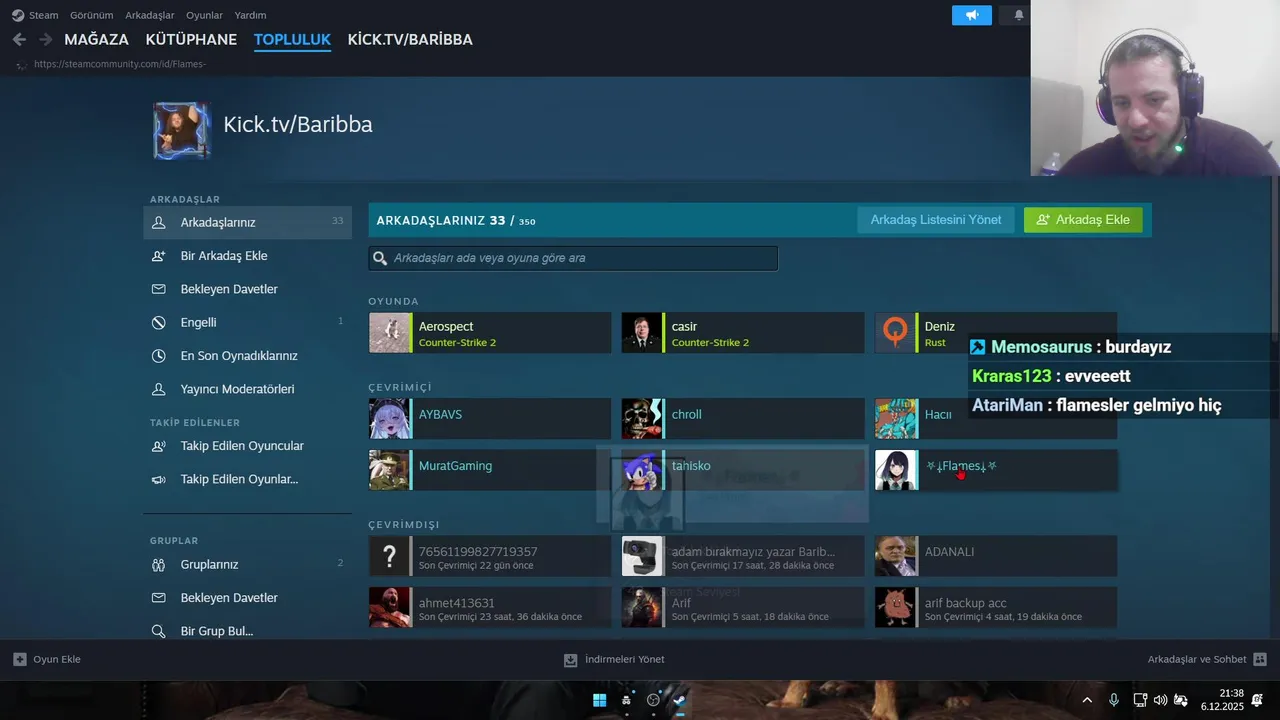The height and width of the screenshot is (720, 1280).
Task: Click the Yayıncı Moderatörleri person icon
Action: [158, 389]
